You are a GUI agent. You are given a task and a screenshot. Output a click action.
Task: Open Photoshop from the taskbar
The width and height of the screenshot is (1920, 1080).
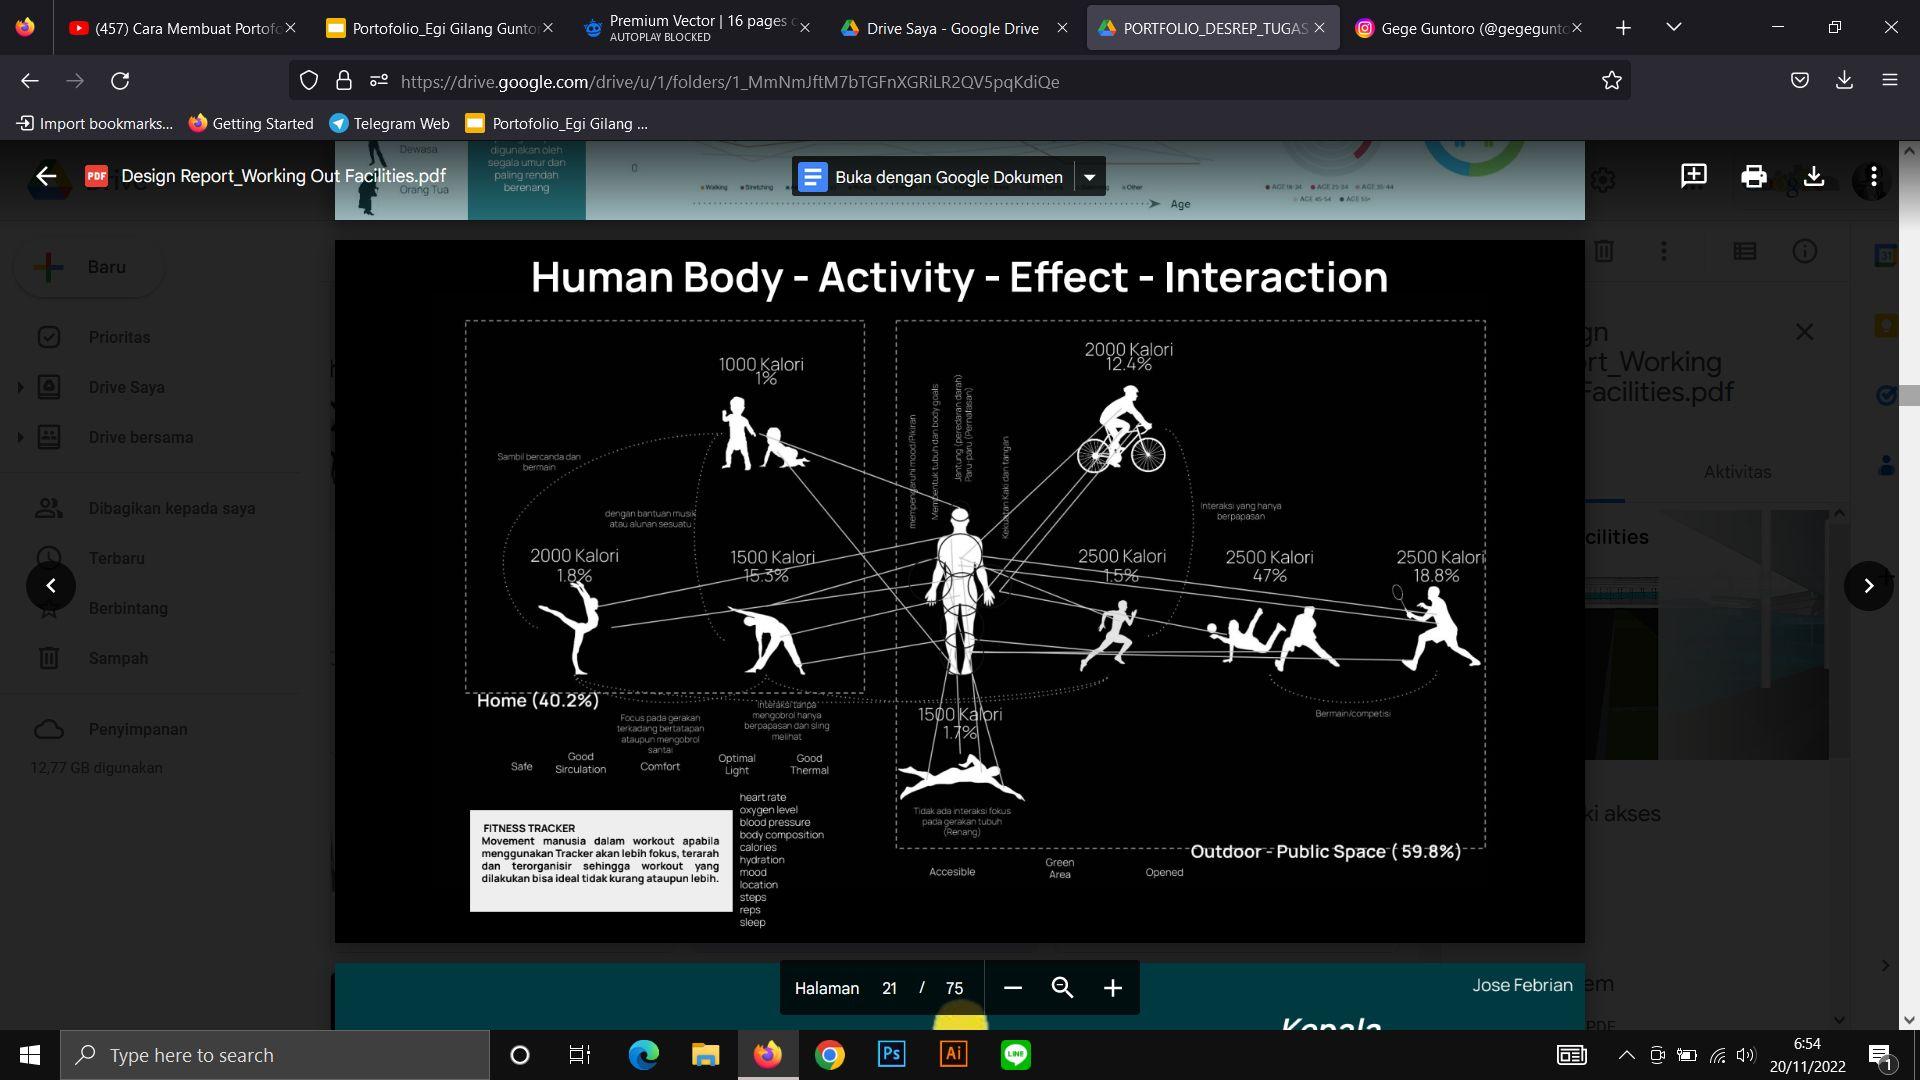891,1055
